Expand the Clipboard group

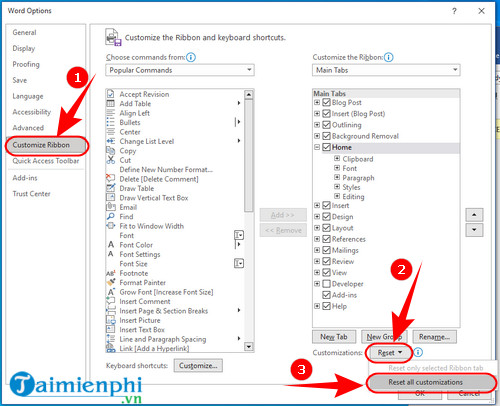point(337,158)
